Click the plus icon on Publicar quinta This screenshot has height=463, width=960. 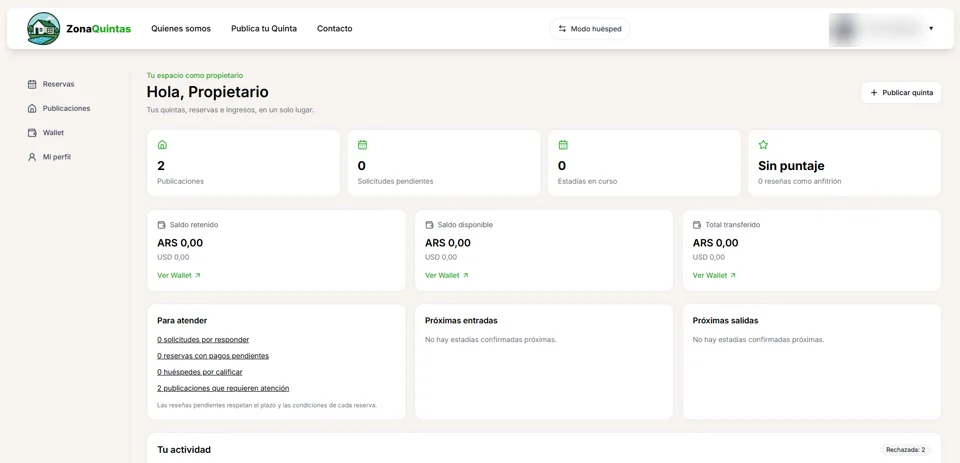(x=874, y=92)
